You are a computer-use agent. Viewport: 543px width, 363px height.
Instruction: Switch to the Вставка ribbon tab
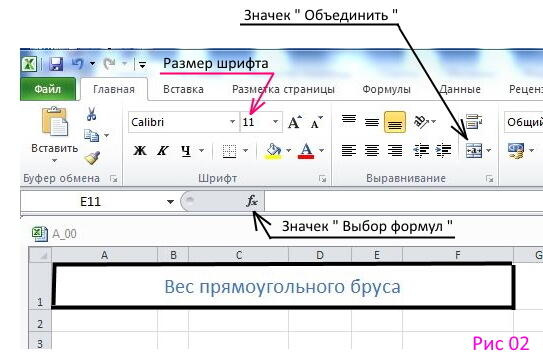[183, 89]
